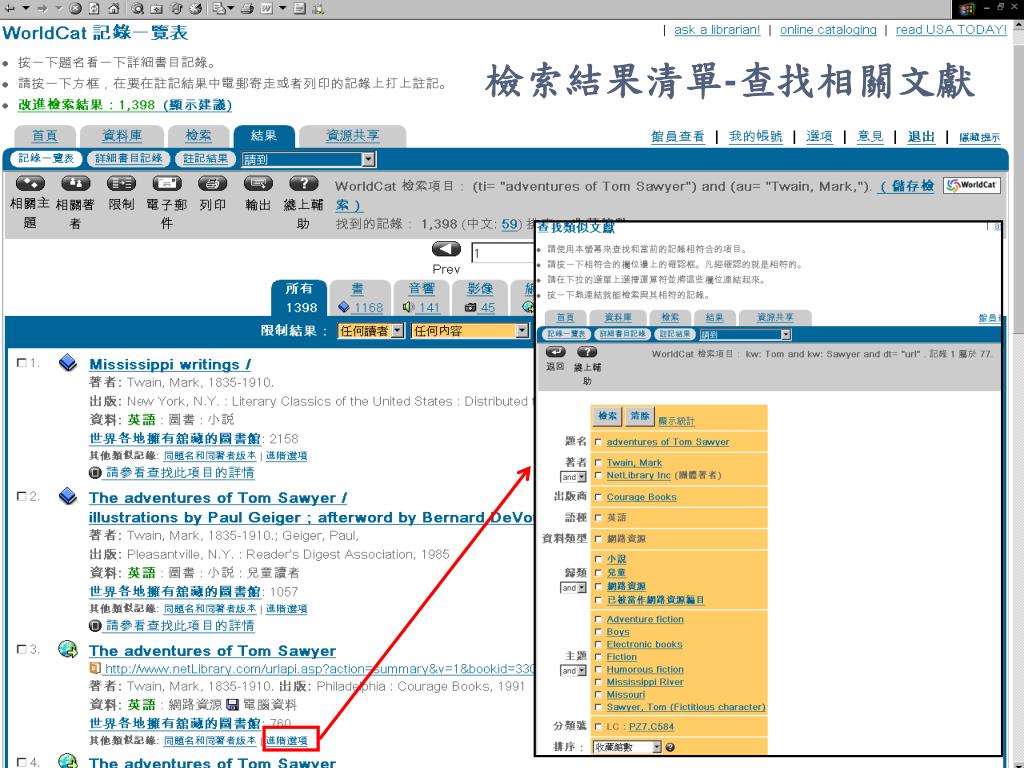Open the Mississippi writings record link
The width and height of the screenshot is (1024, 768).
point(170,364)
